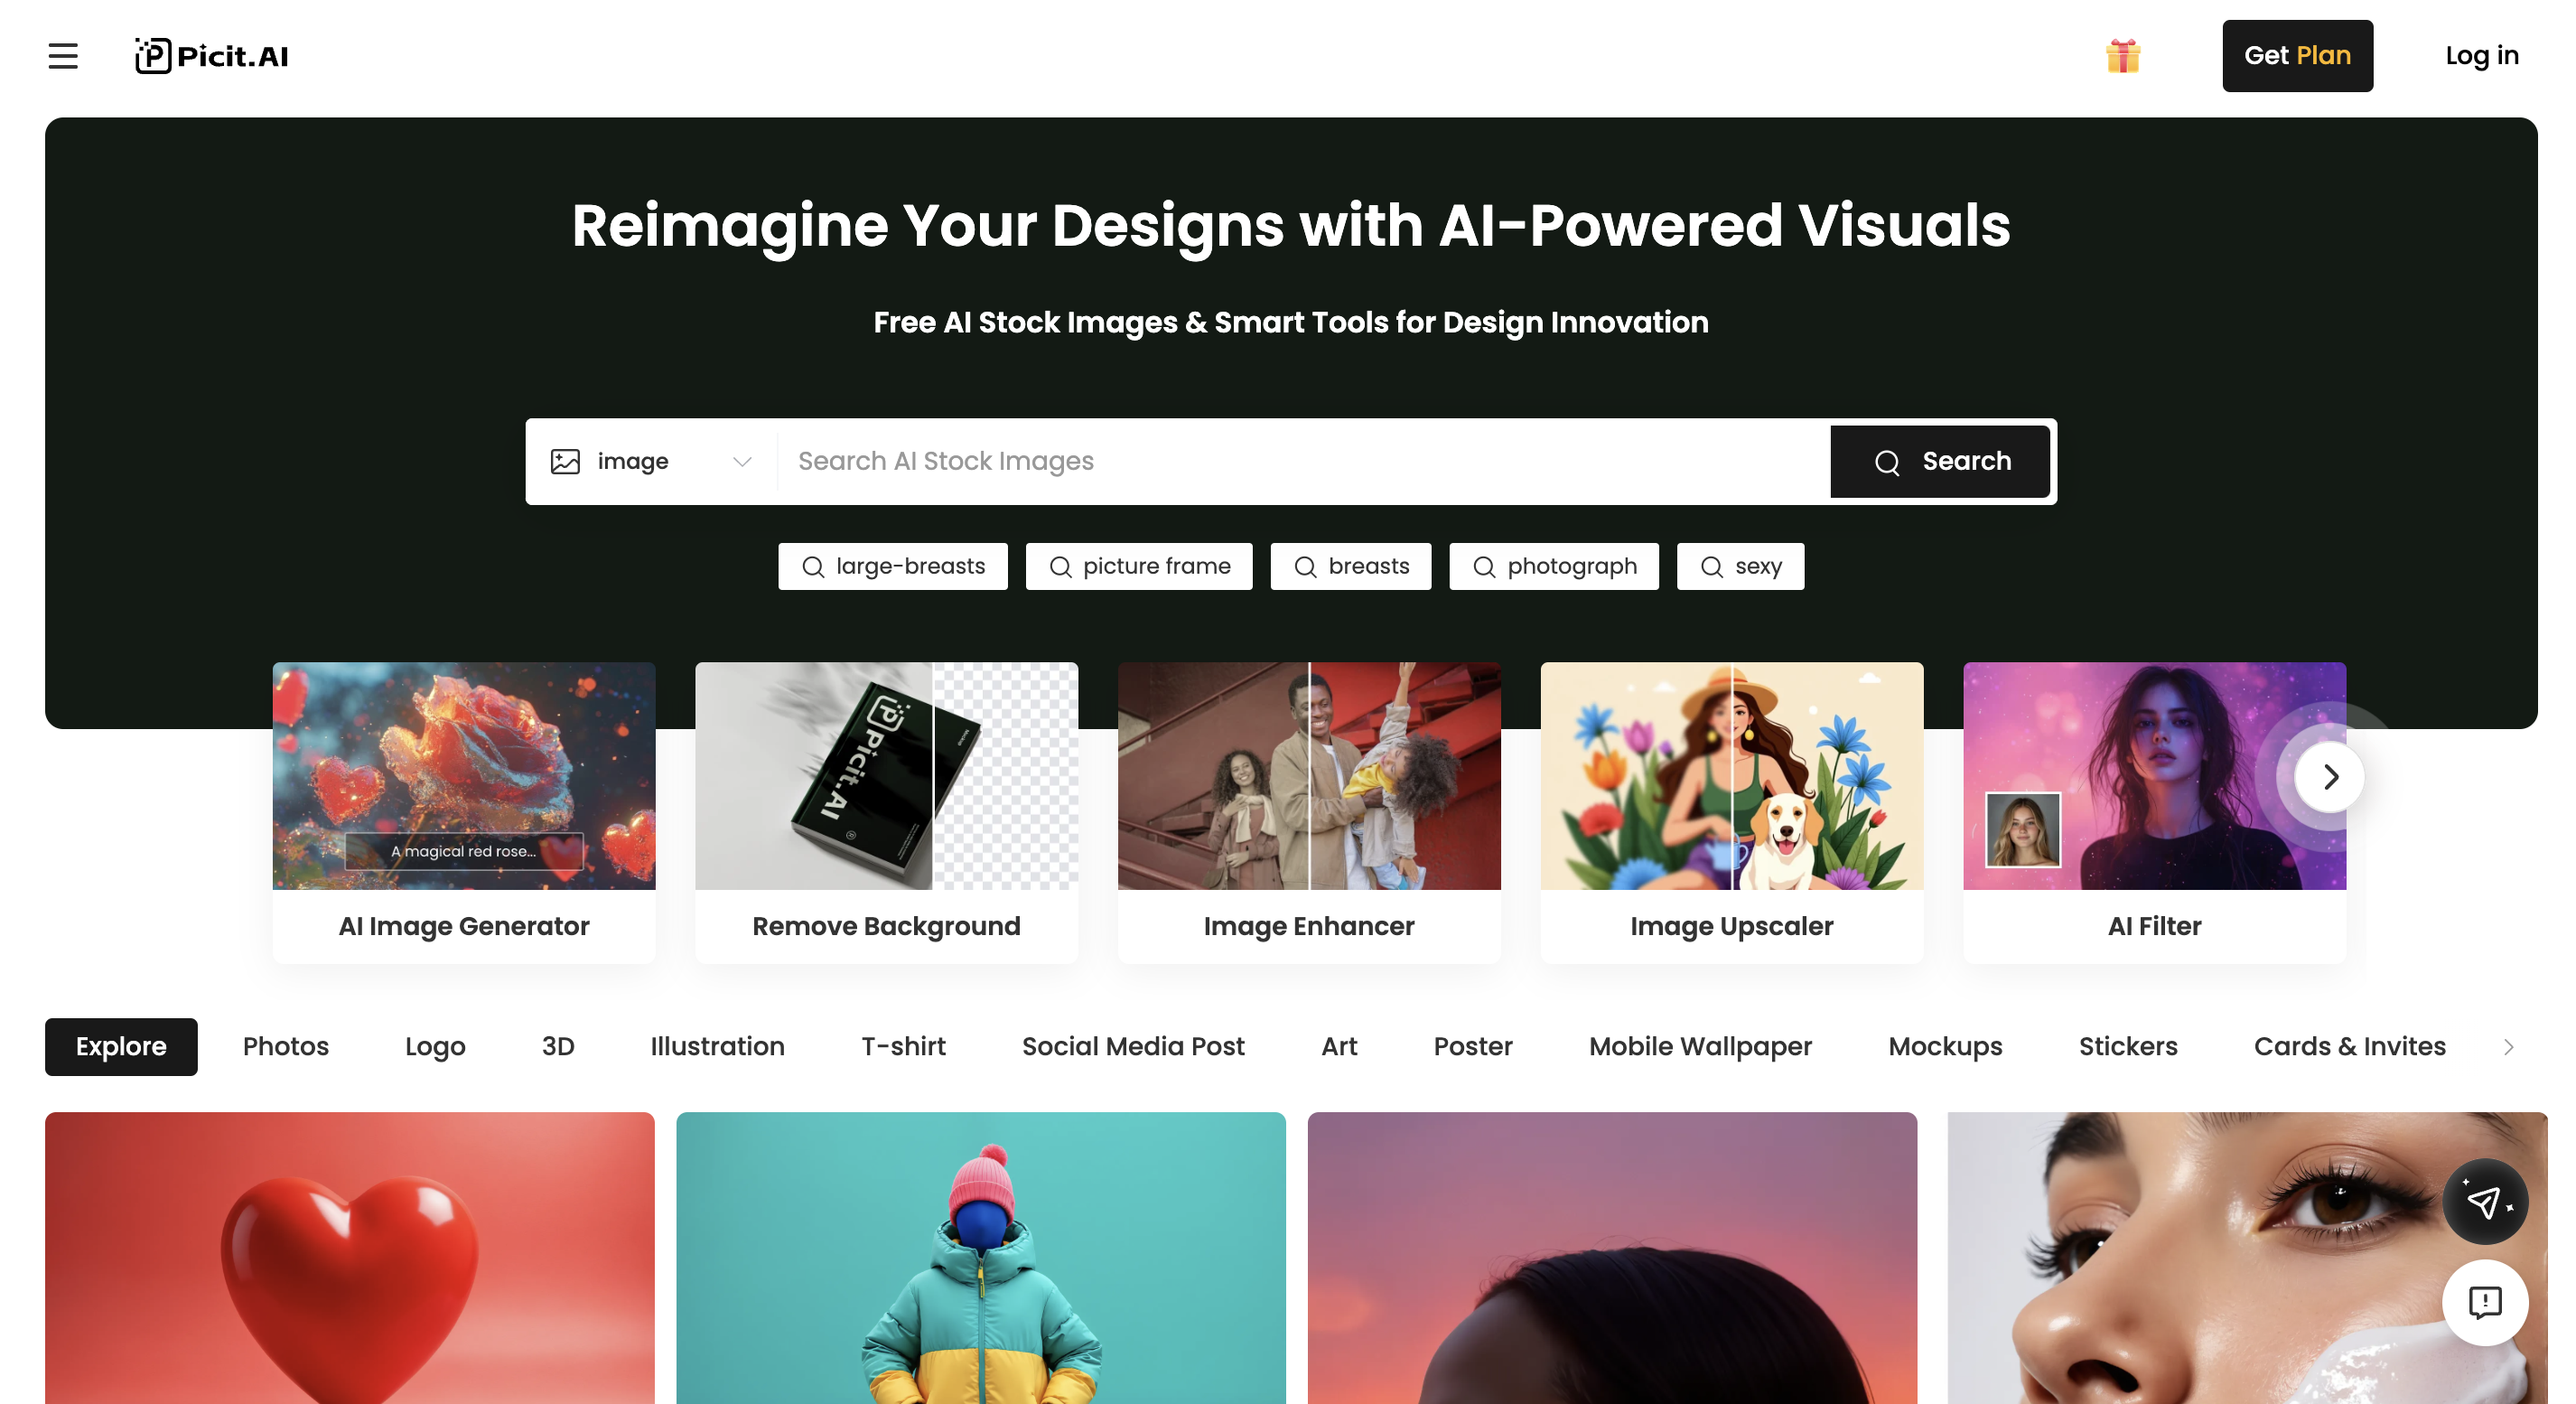Switch to the Poster tab
Screen dimensions: 2576x1404
1473,1046
